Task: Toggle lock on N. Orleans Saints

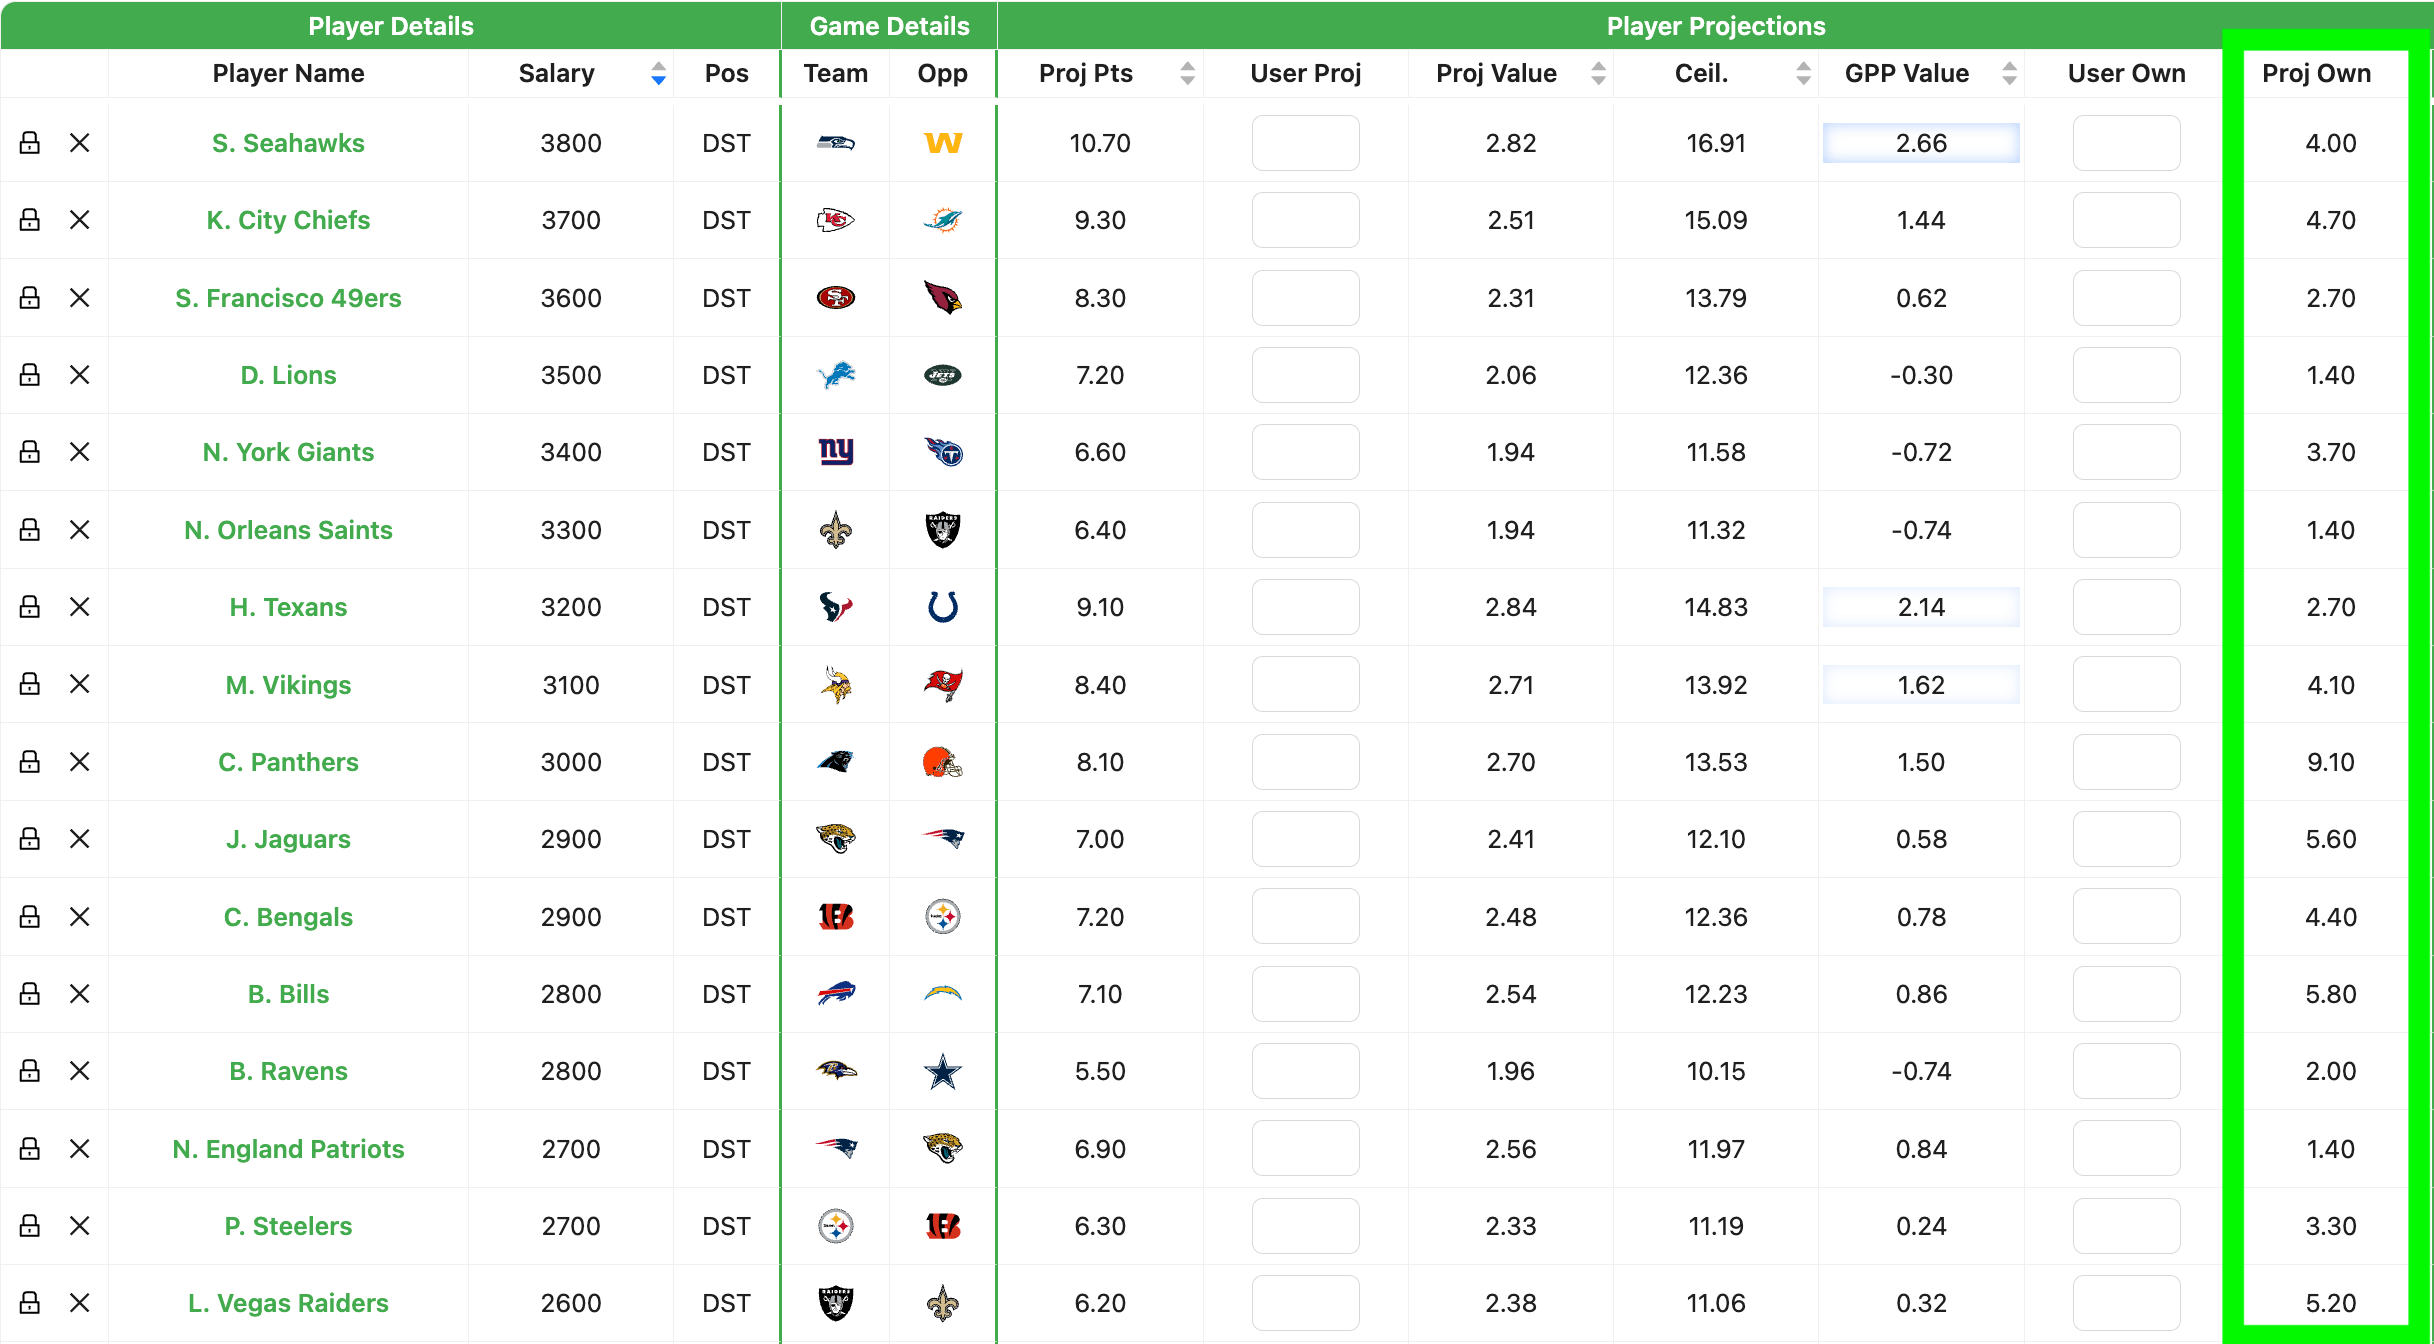Action: [30, 530]
